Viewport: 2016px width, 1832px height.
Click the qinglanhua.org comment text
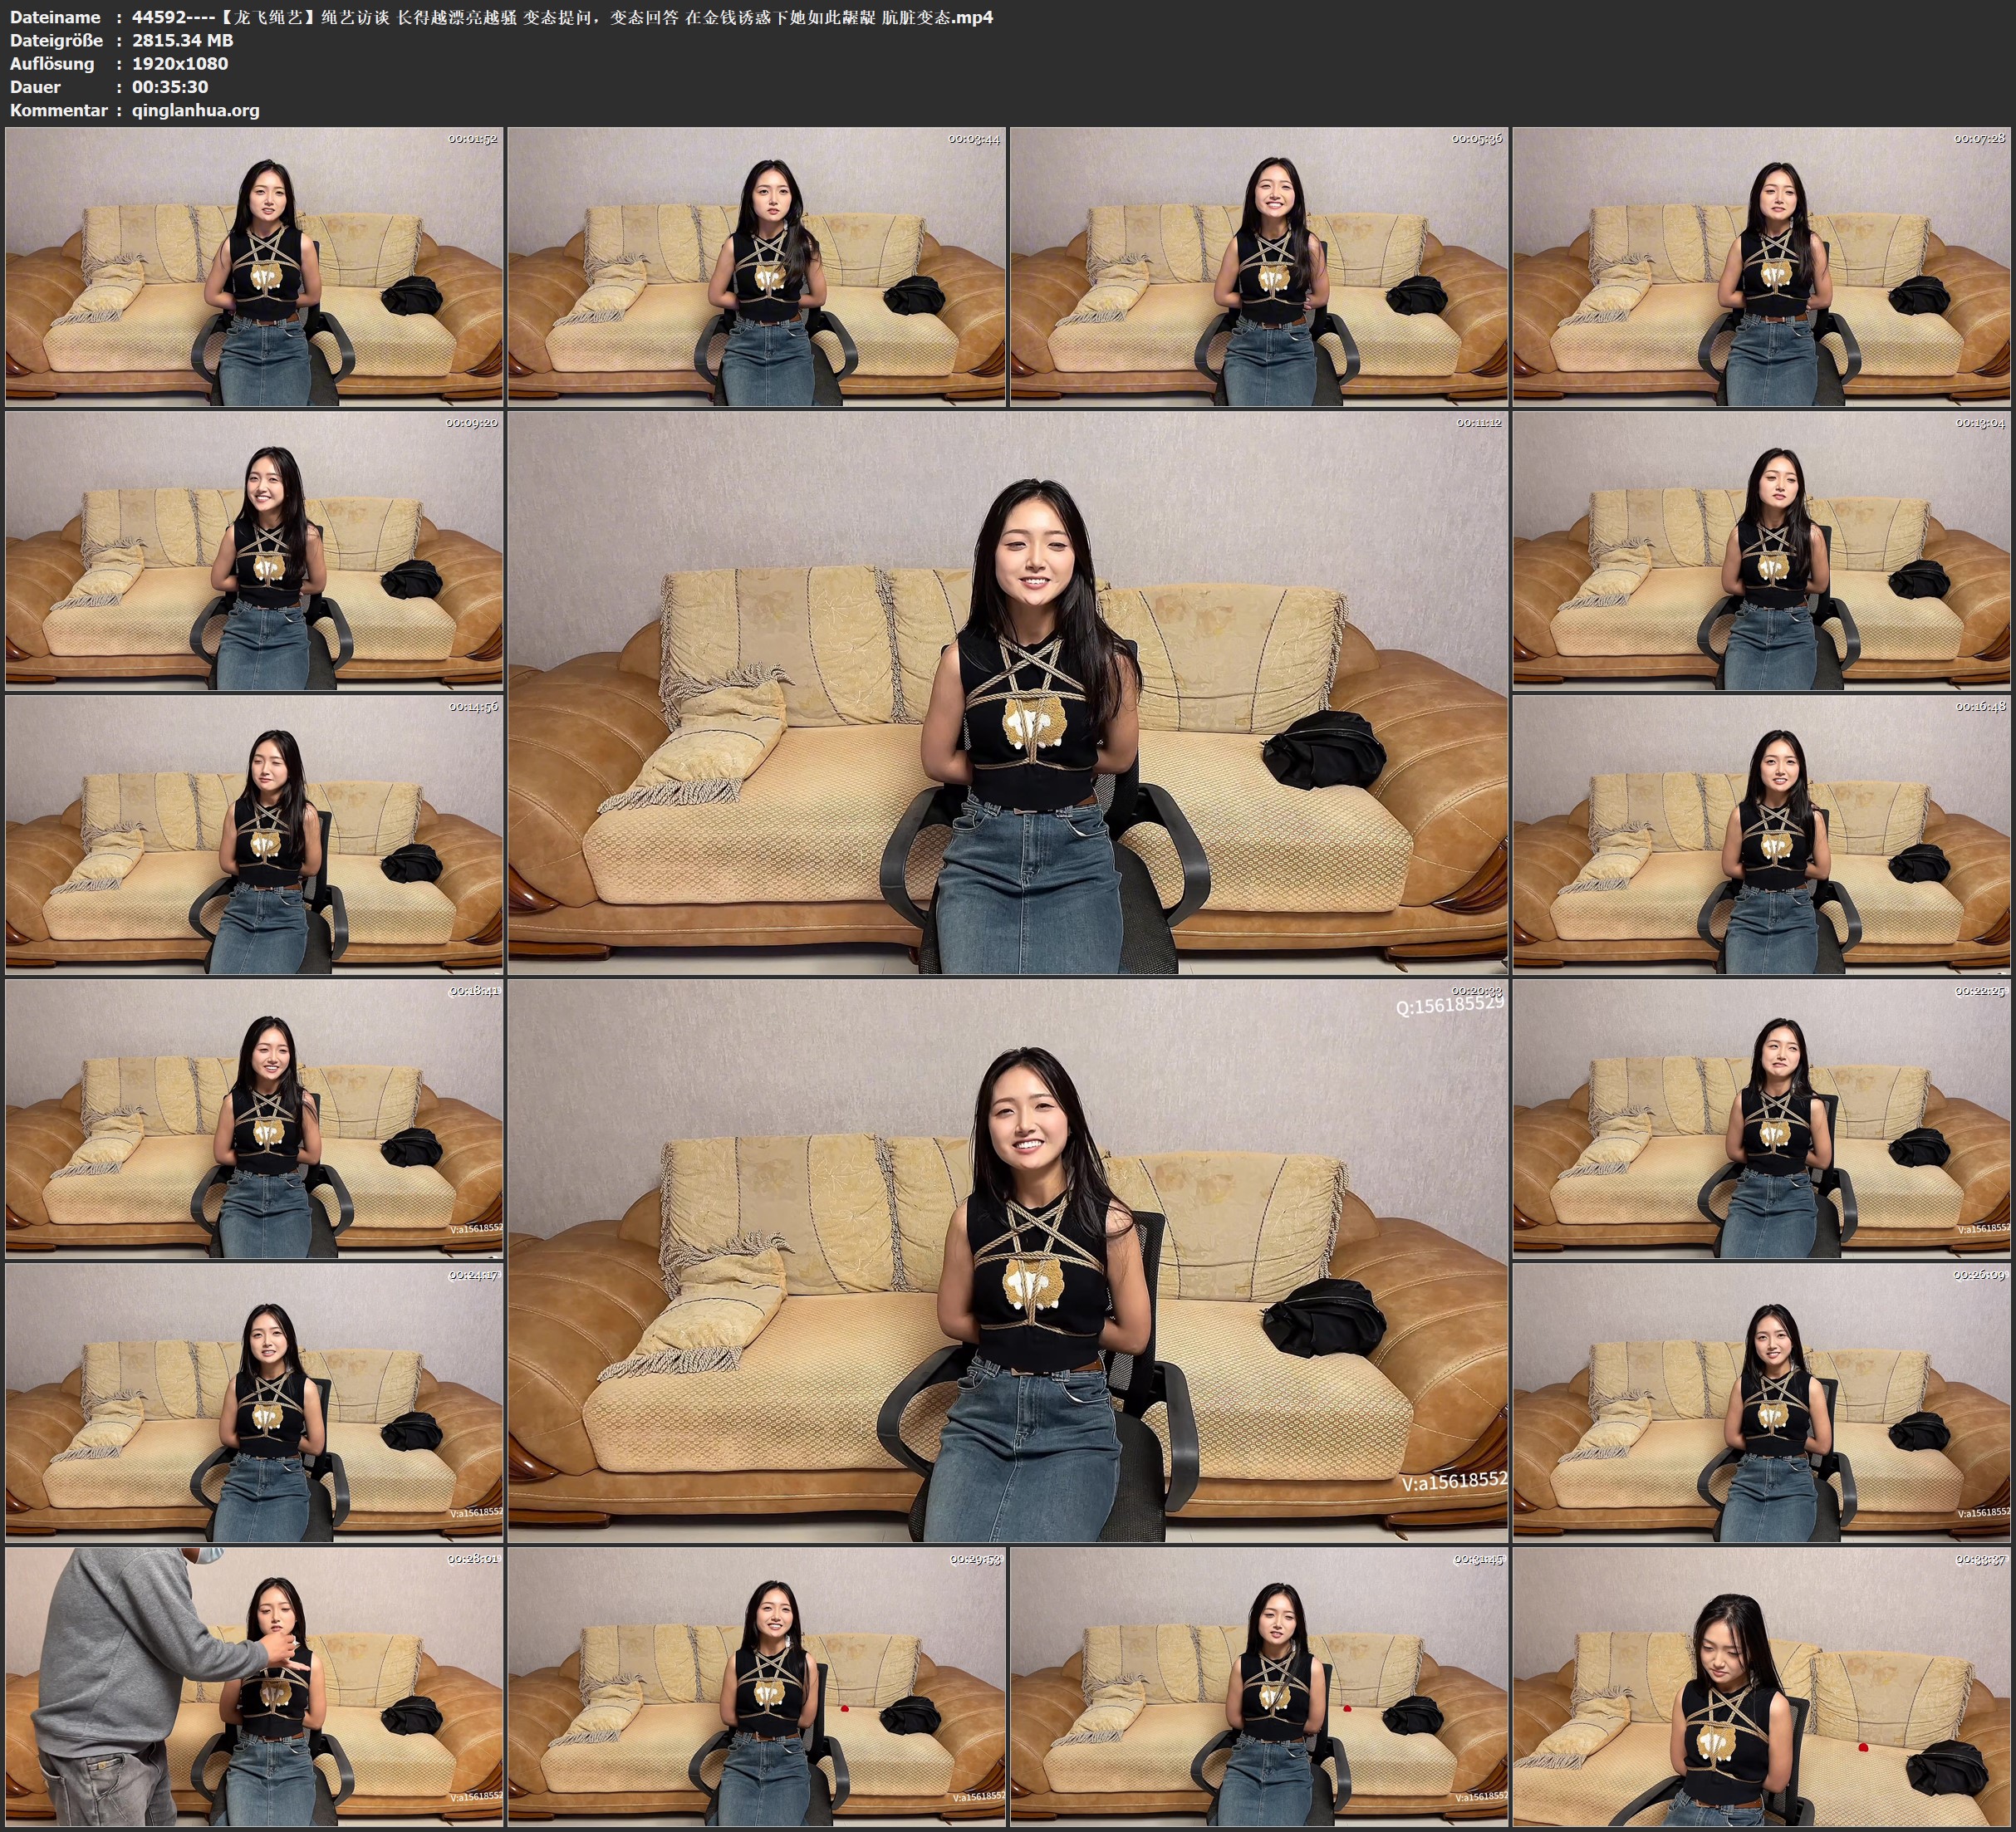click(195, 110)
